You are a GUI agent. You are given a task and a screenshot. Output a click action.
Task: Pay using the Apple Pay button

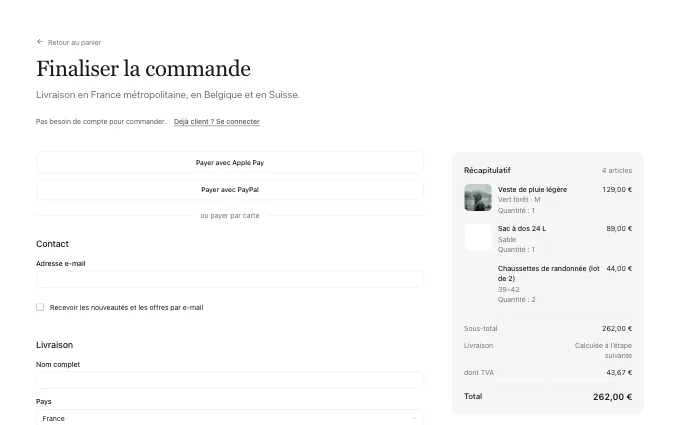[x=230, y=163]
